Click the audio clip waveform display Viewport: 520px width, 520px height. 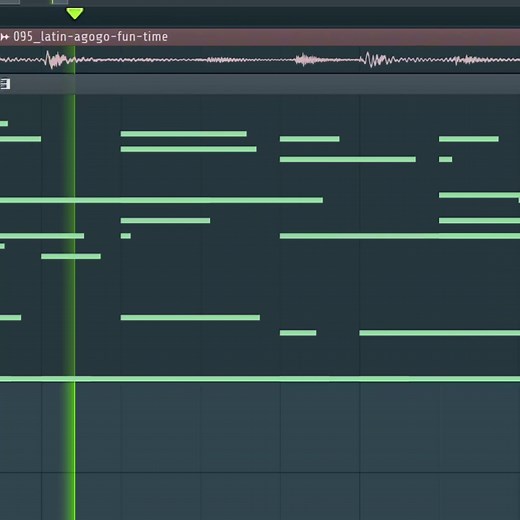click(260, 60)
